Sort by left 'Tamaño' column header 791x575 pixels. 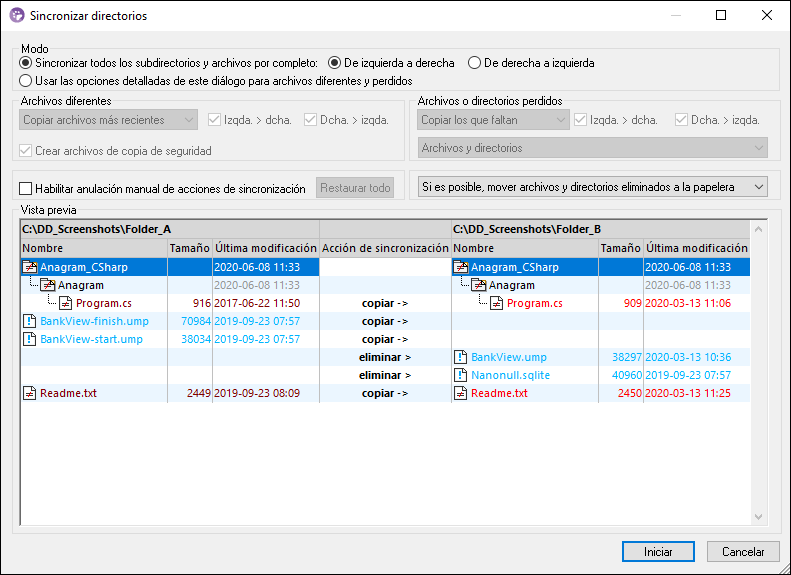click(x=189, y=248)
